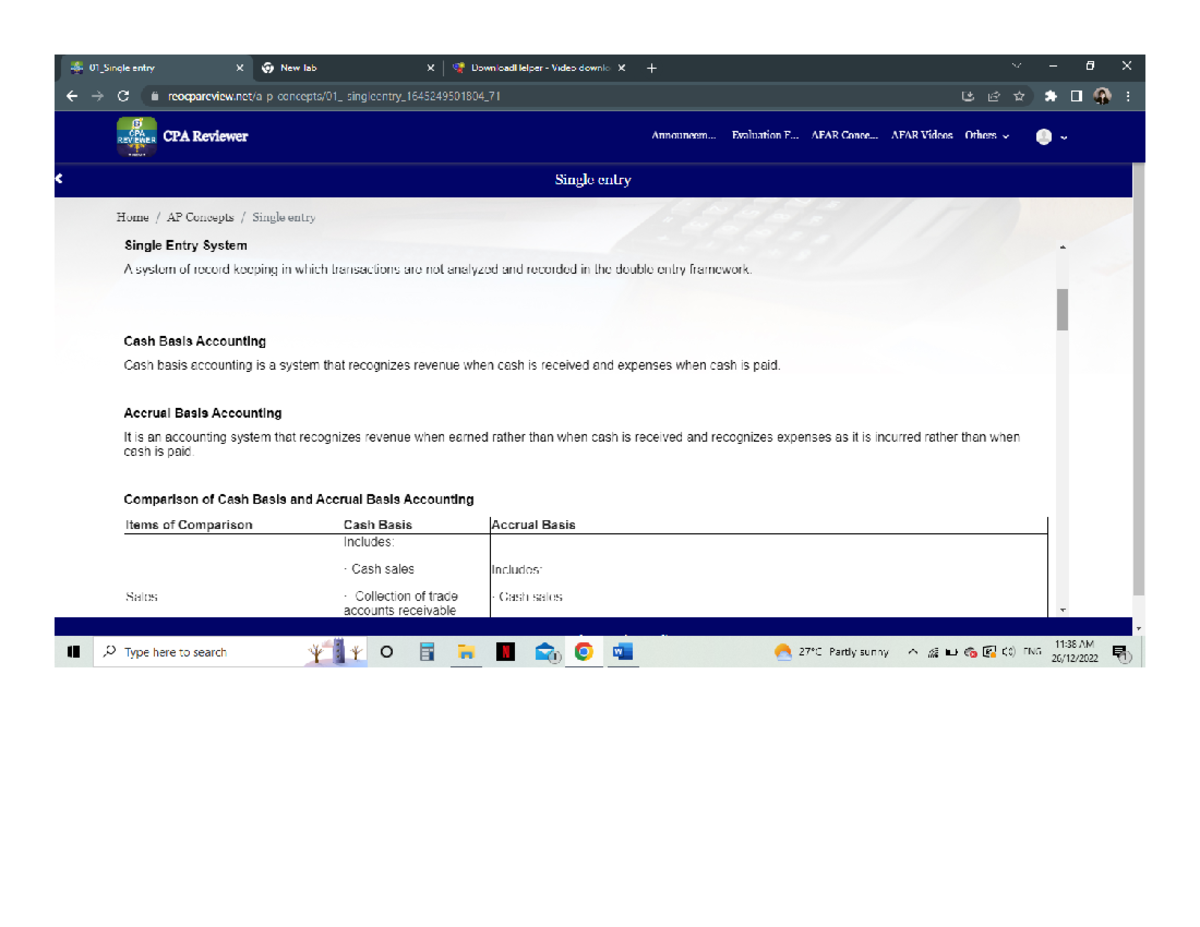Open File Explorer from the taskbar
1200x927 pixels.
[x=466, y=652]
